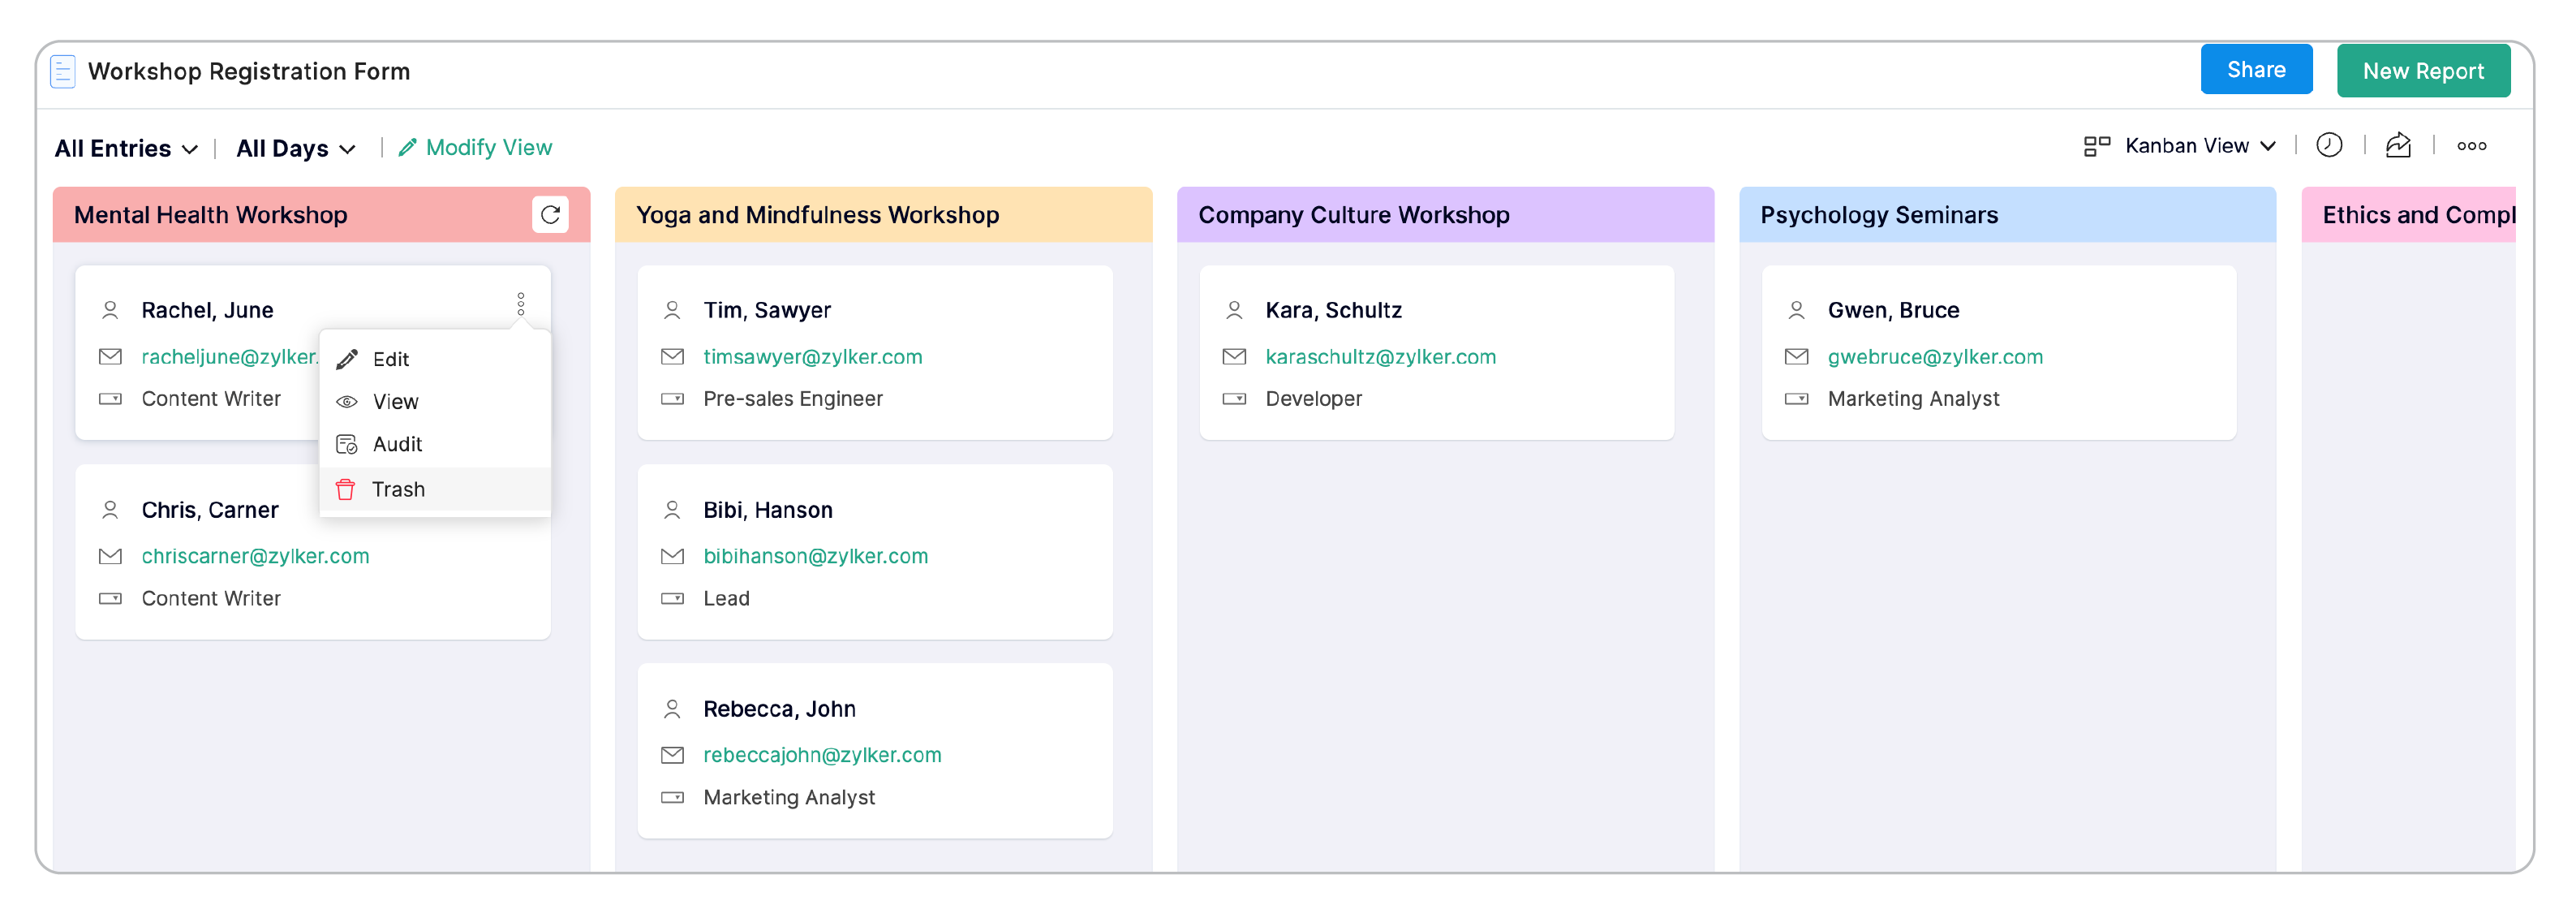Click the name Chris, Carner

tap(210, 510)
